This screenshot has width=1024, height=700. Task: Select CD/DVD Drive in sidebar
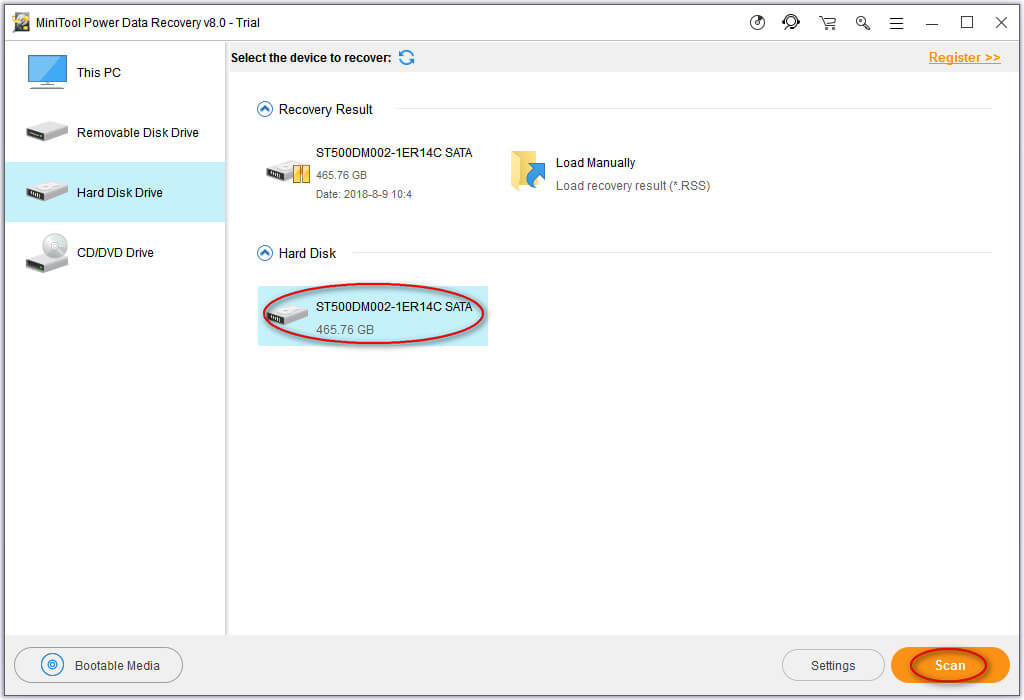point(115,253)
